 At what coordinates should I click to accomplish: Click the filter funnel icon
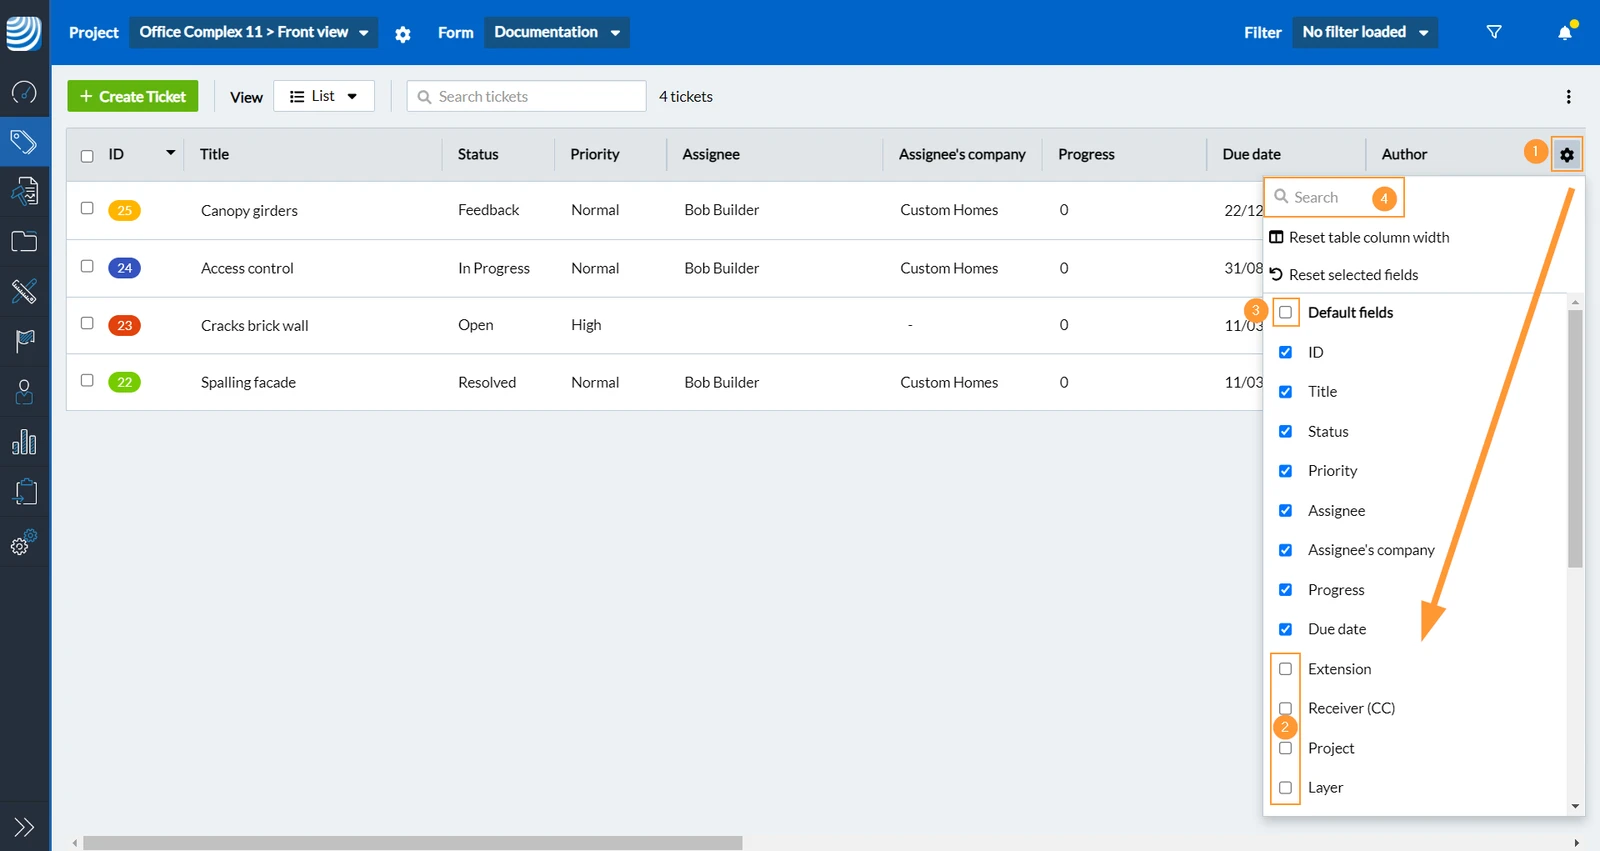(1494, 32)
